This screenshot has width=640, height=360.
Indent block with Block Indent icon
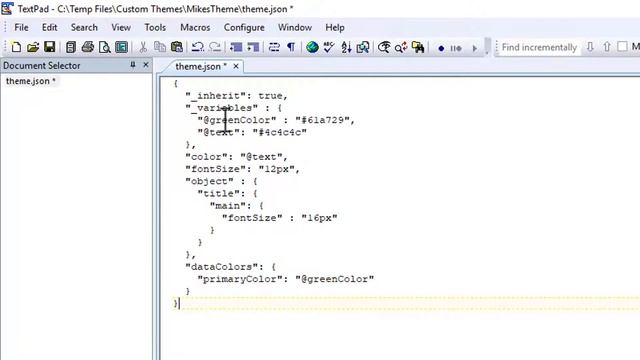tap(236, 47)
